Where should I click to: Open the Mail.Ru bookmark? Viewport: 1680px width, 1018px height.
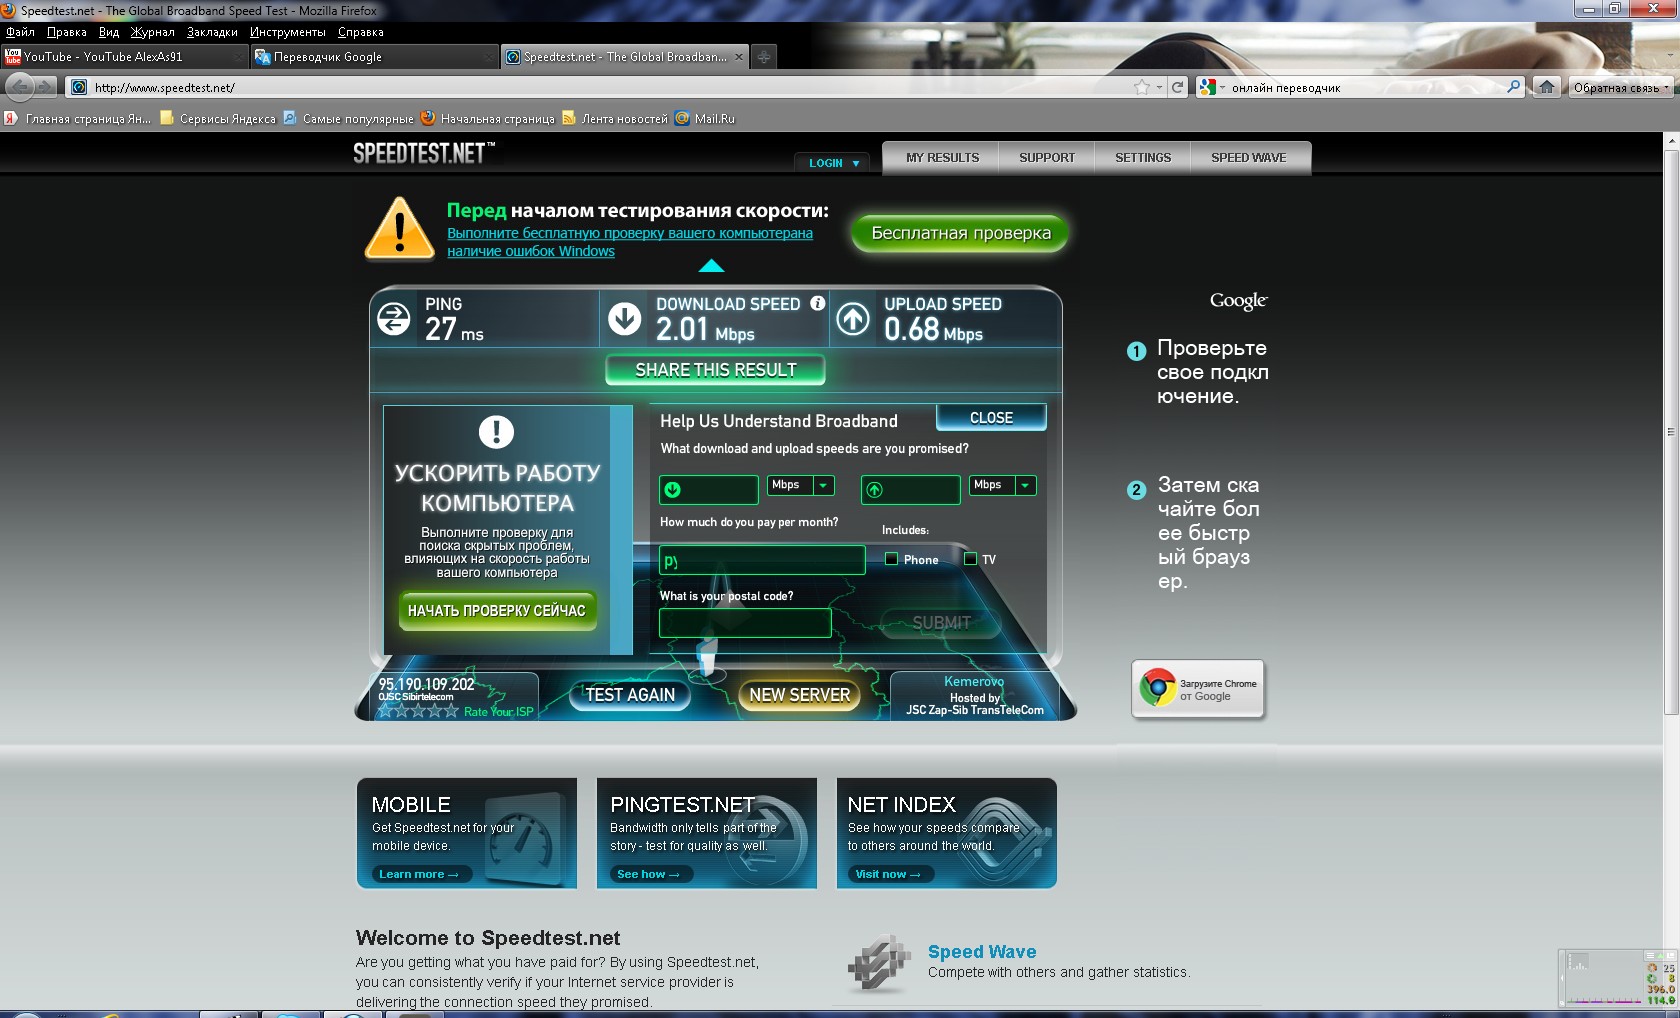(705, 118)
